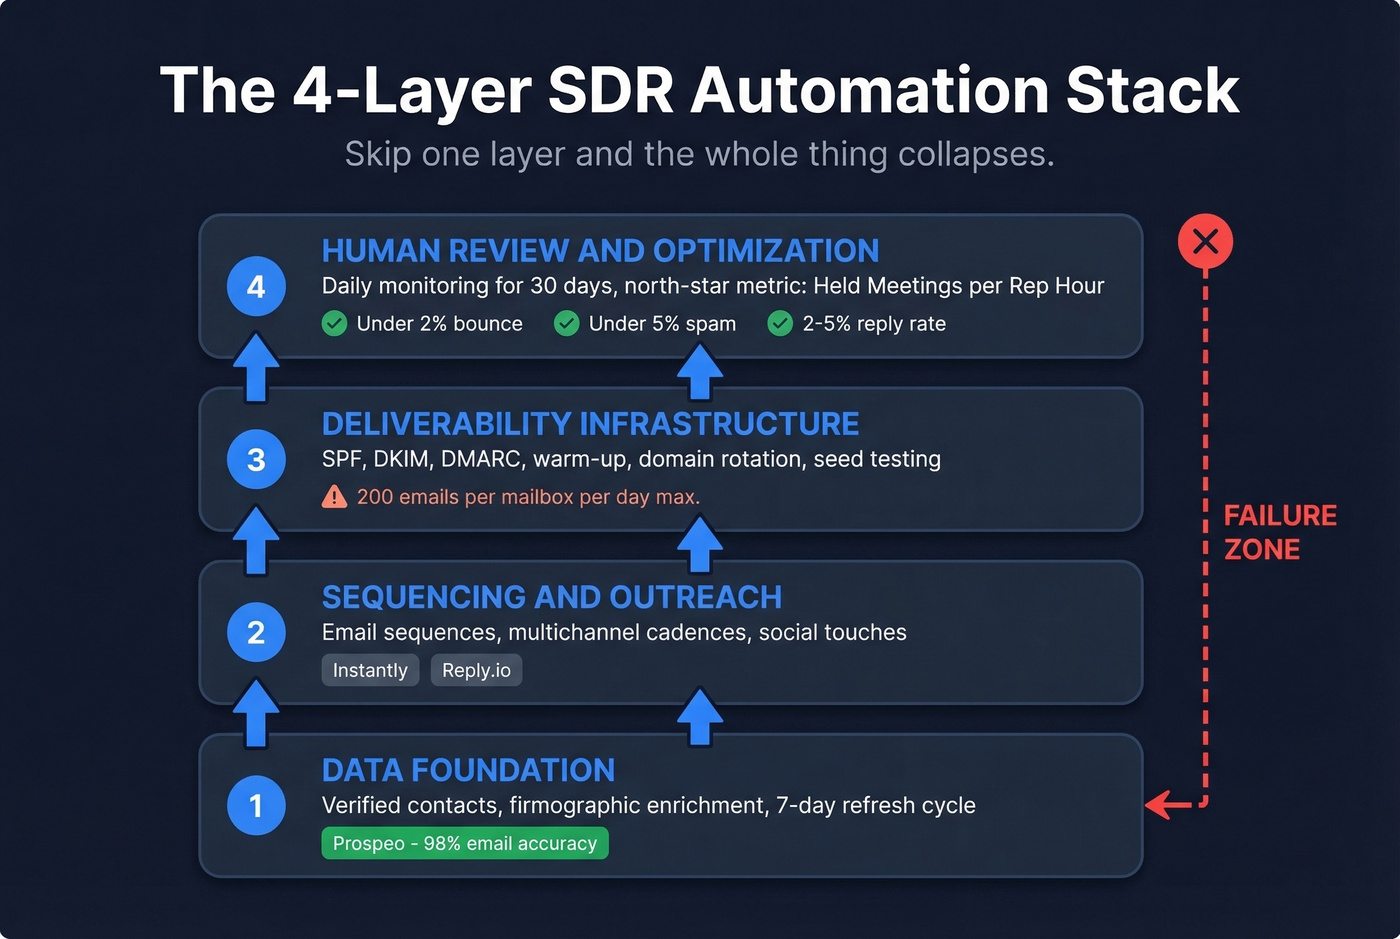
Task: Click the warning triangle on the mailbox limit
Action: [333, 496]
